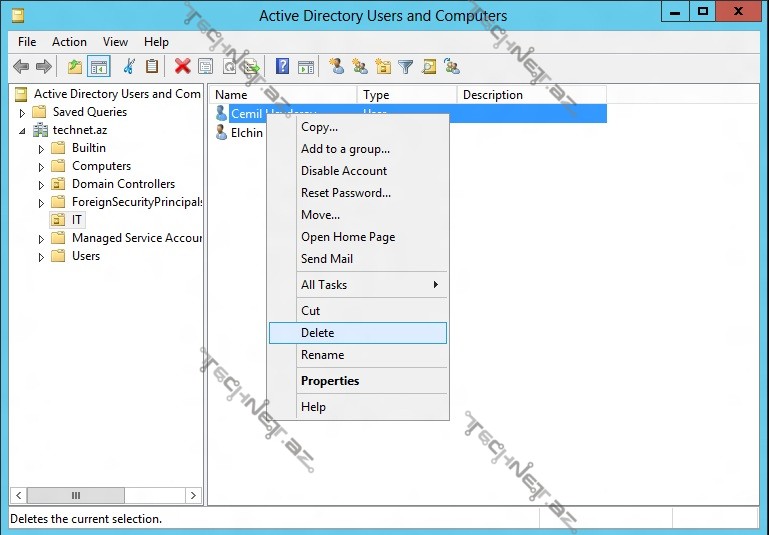Viewport: 769px width, 535px height.
Task: Create a new user with toolbar icon
Action: coord(336,66)
